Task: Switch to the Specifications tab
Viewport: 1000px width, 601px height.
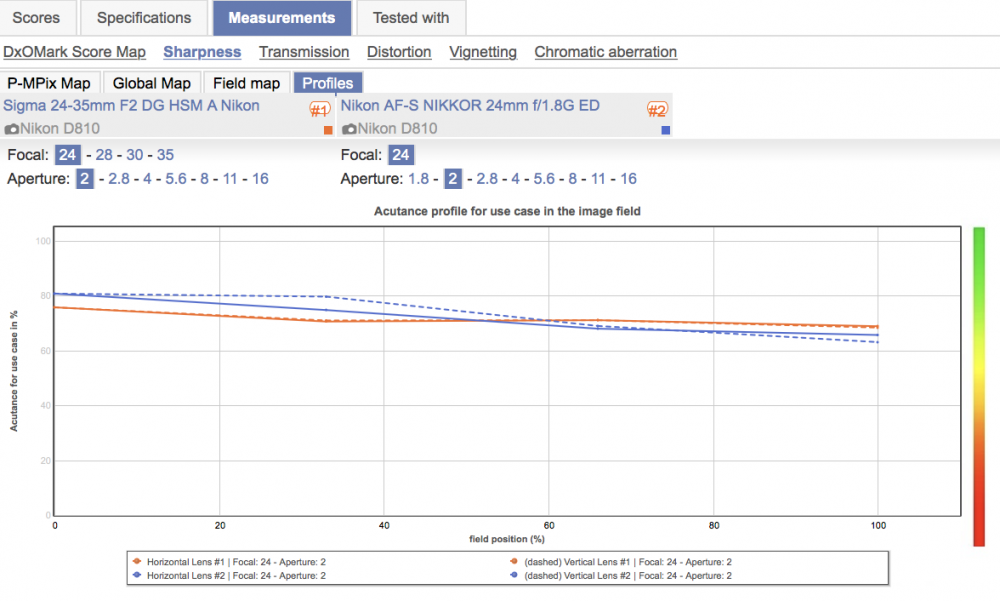Action: pos(144,18)
